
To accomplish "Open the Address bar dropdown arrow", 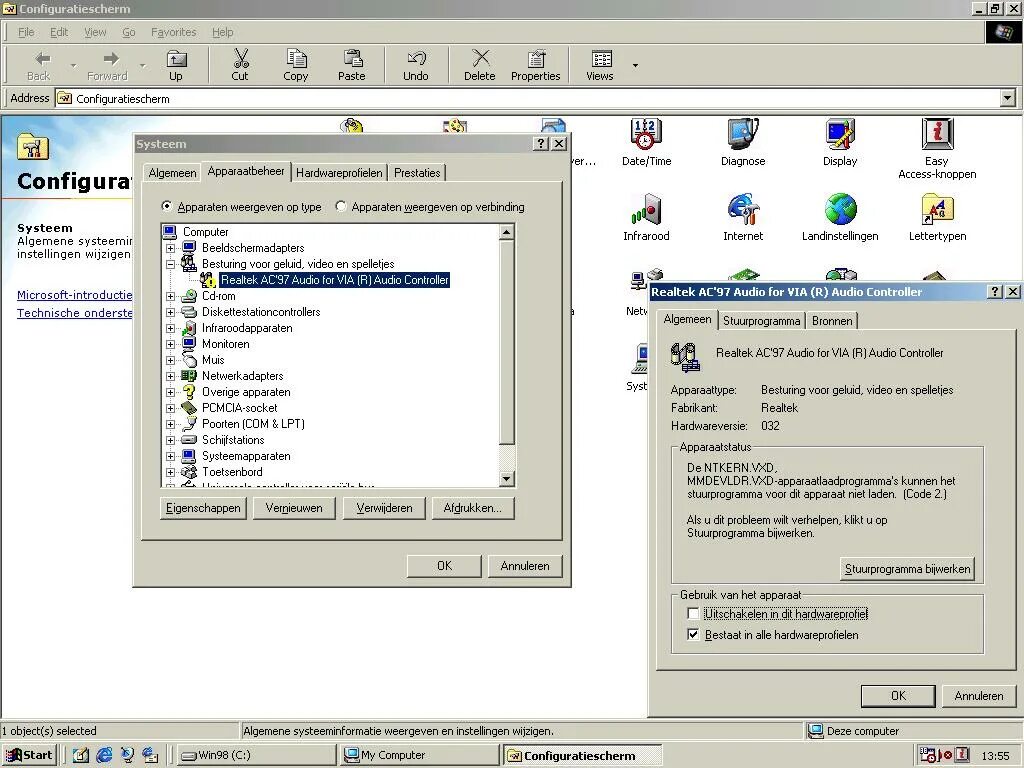I will (x=1008, y=99).
